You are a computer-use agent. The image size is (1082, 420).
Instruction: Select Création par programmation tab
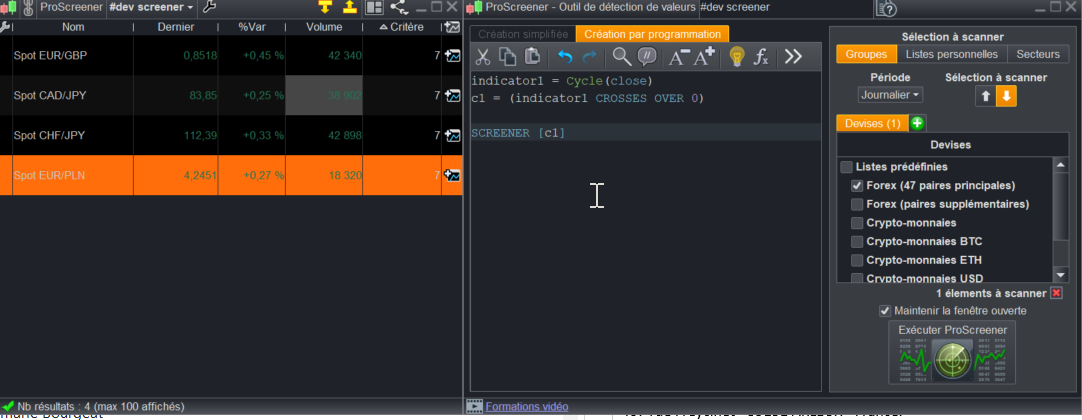[x=652, y=34]
